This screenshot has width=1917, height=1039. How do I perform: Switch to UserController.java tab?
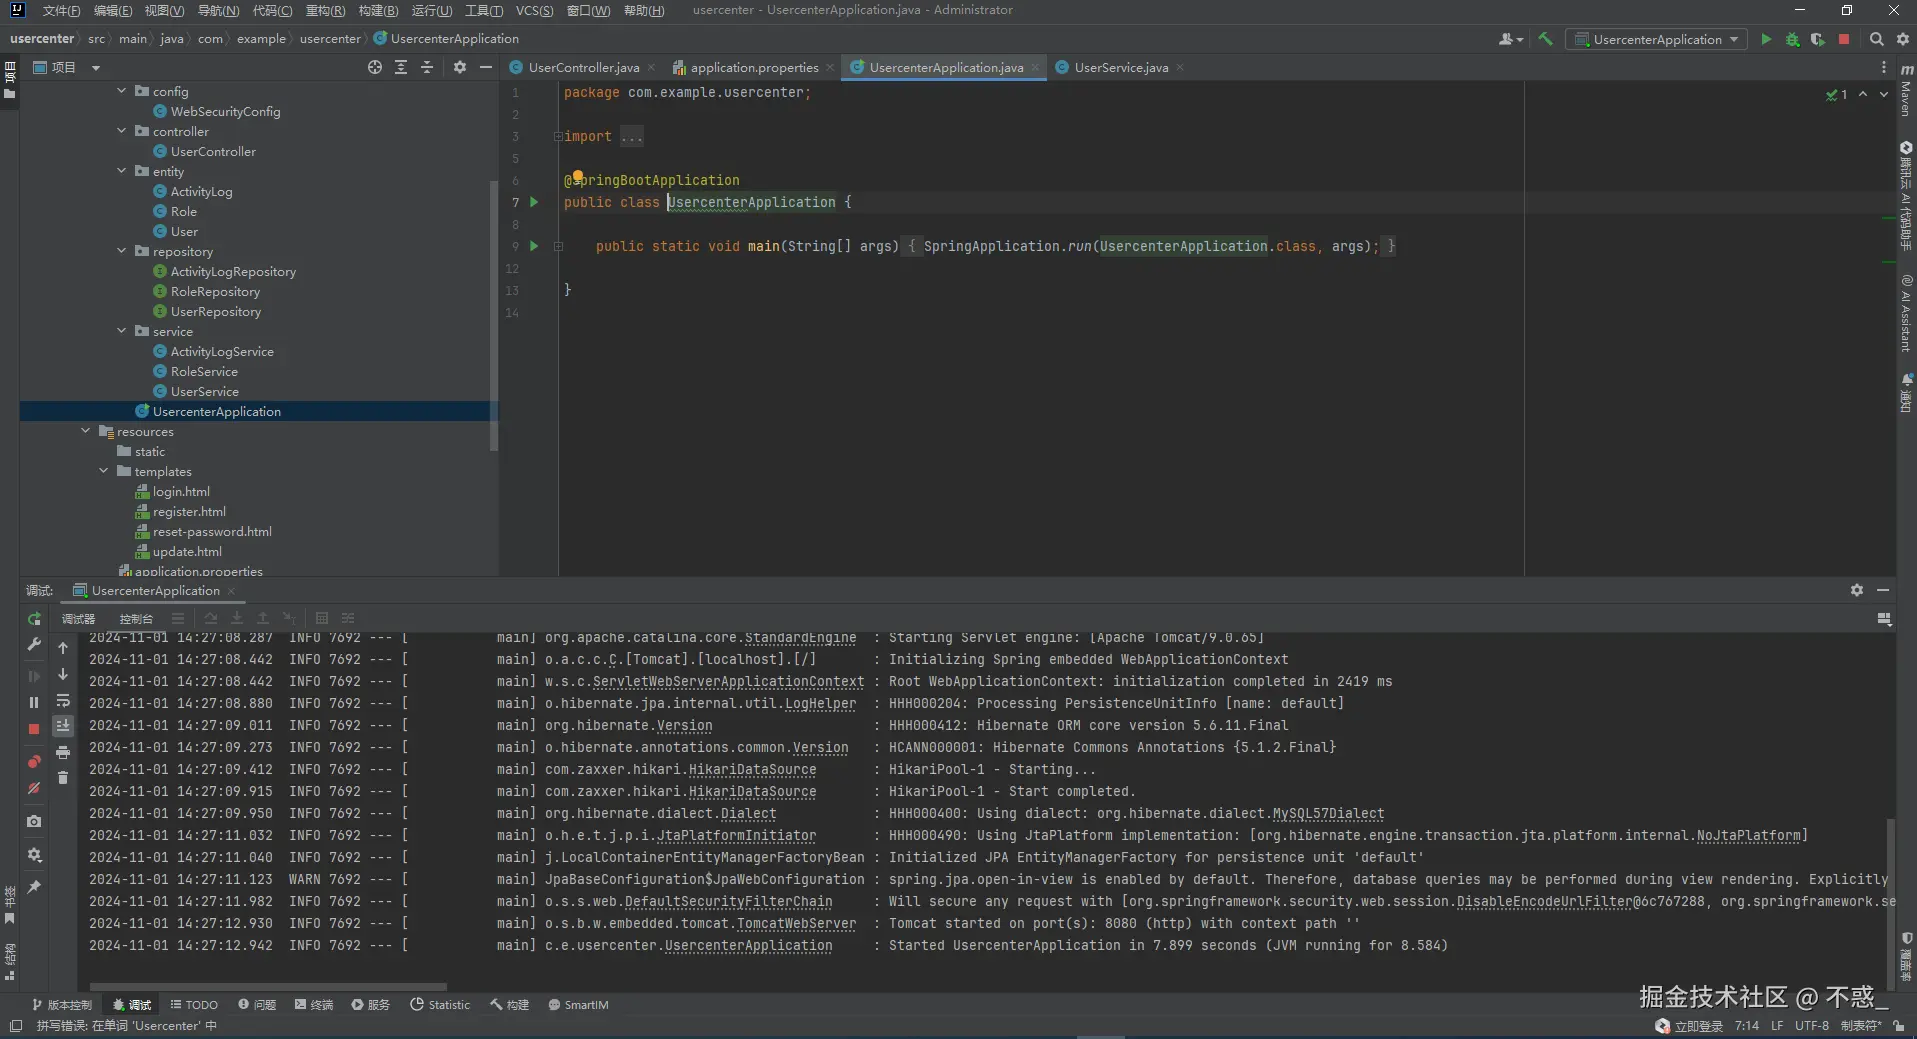click(x=583, y=67)
